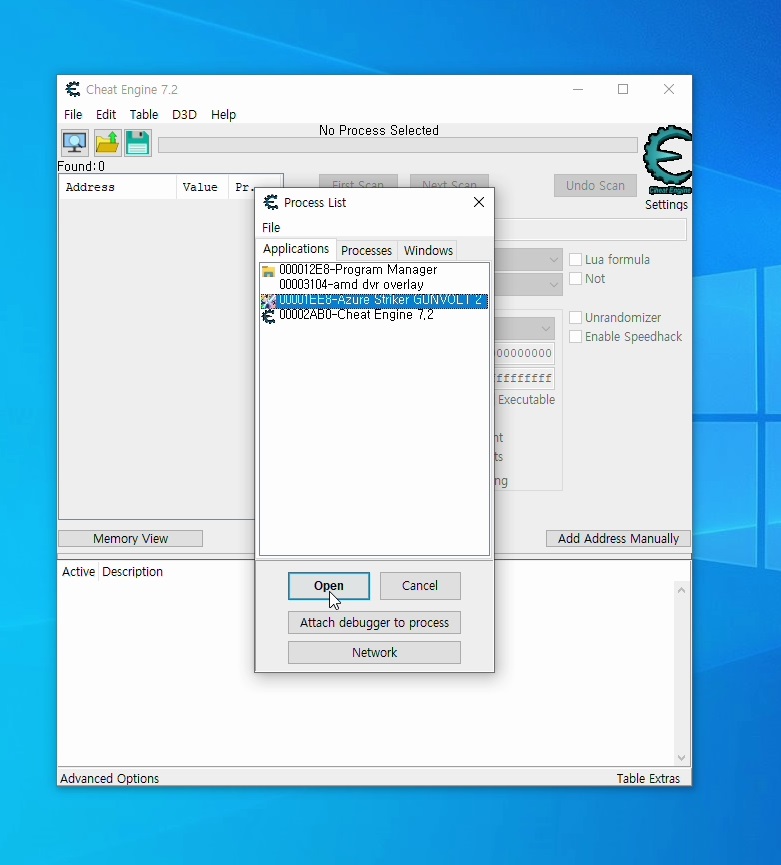Select Azure Striker GUNVOLT 2 process icon
781x865 pixels.
pyautogui.click(x=268, y=301)
